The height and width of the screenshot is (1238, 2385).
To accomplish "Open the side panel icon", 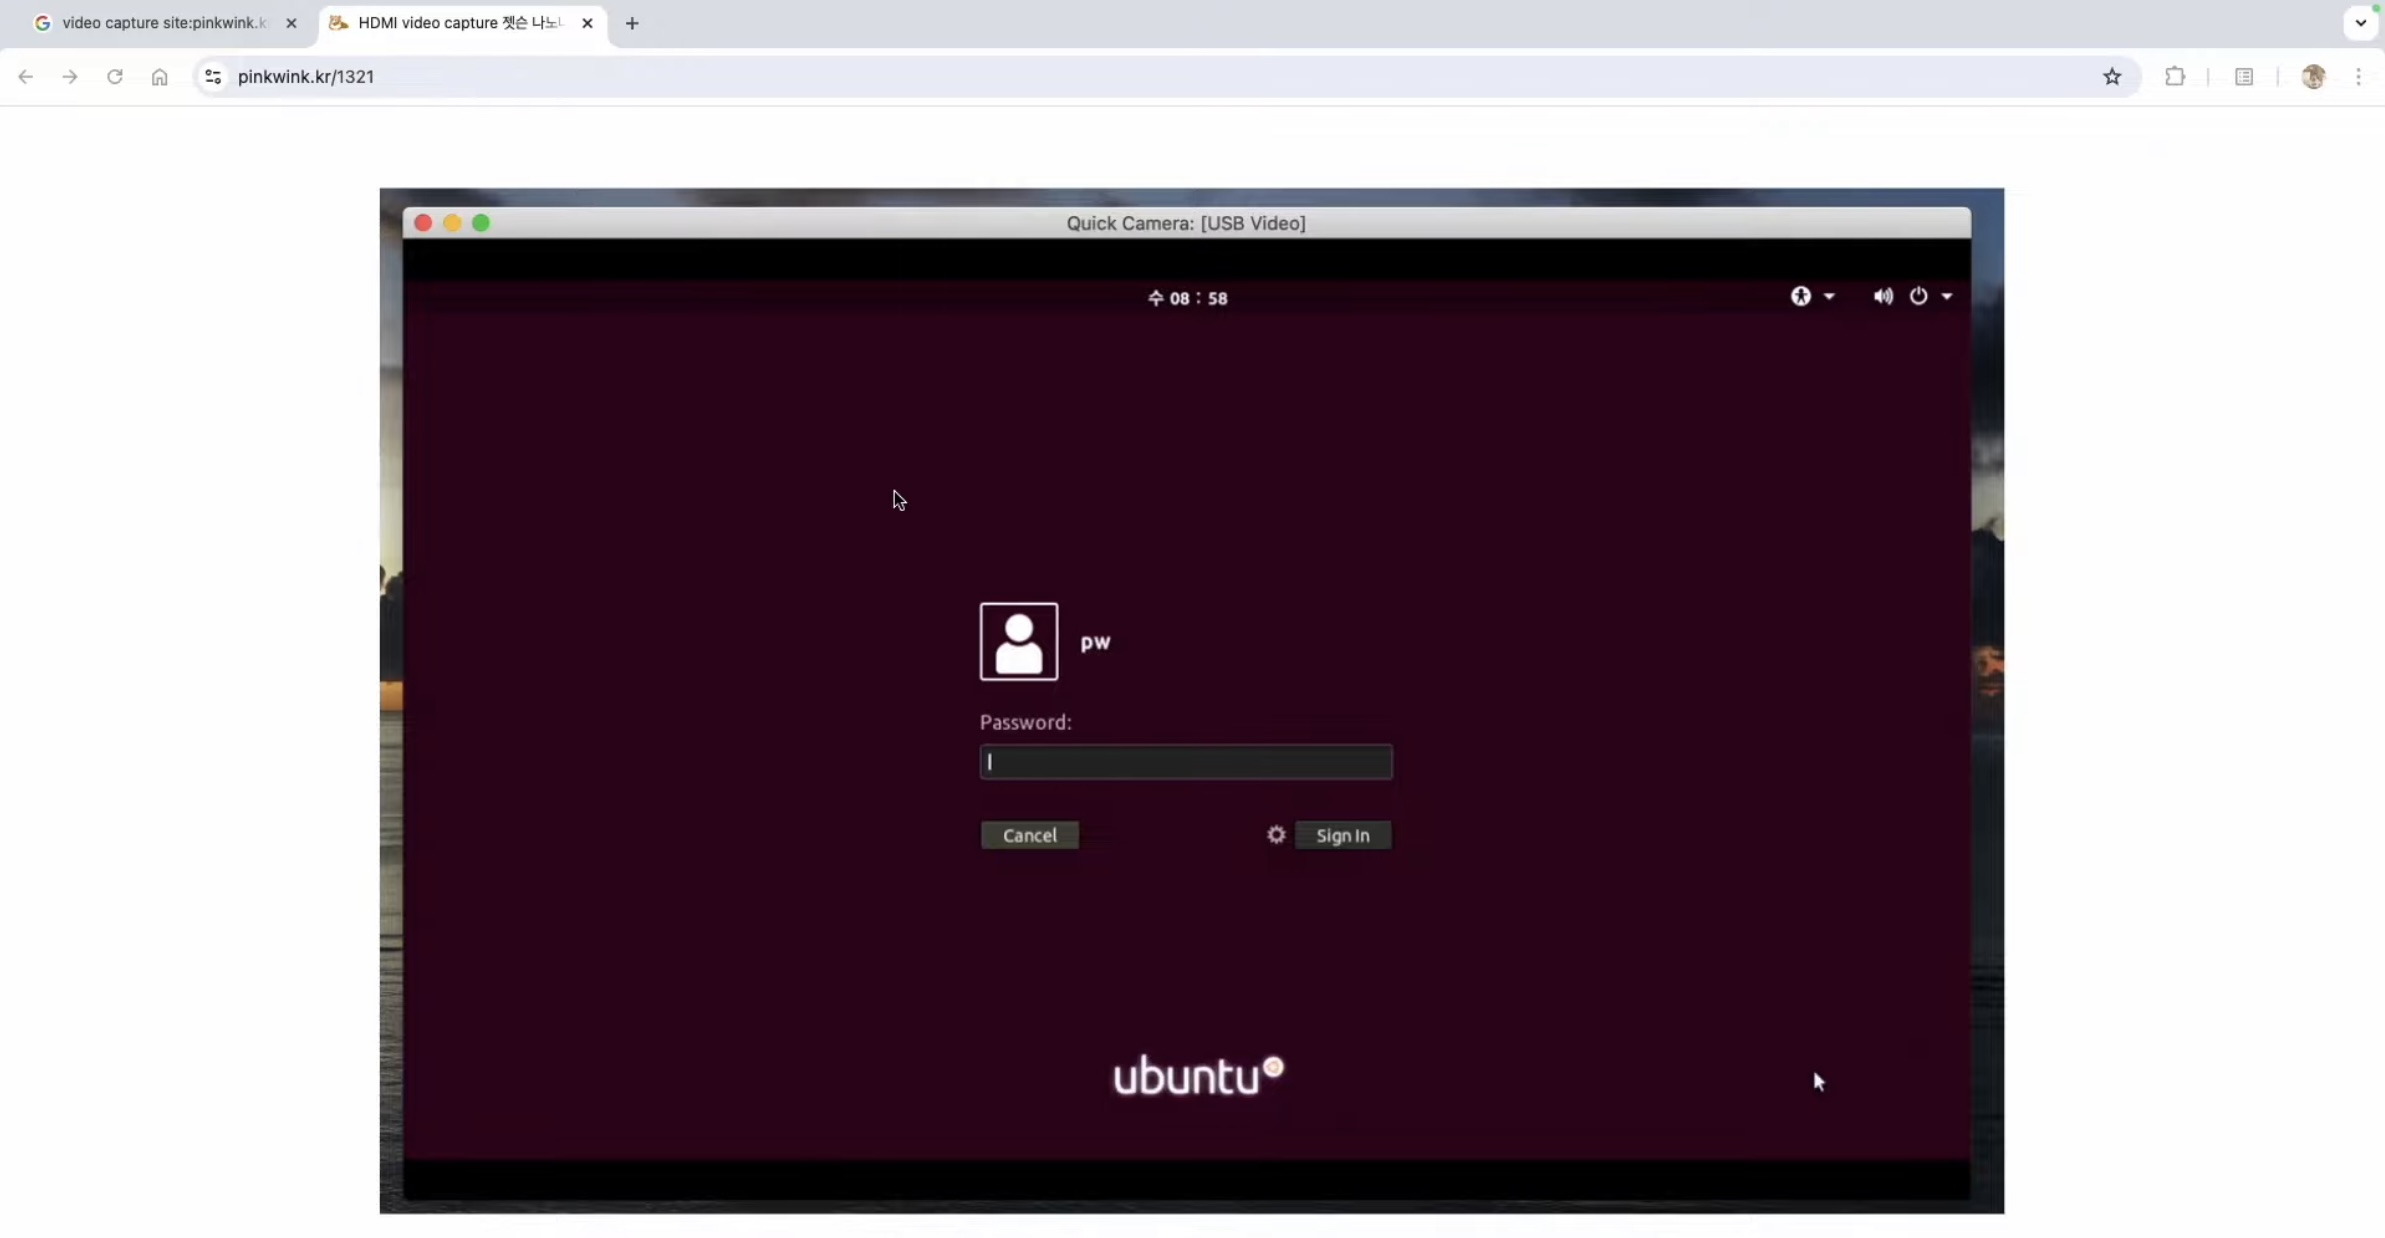I will coord(2244,77).
